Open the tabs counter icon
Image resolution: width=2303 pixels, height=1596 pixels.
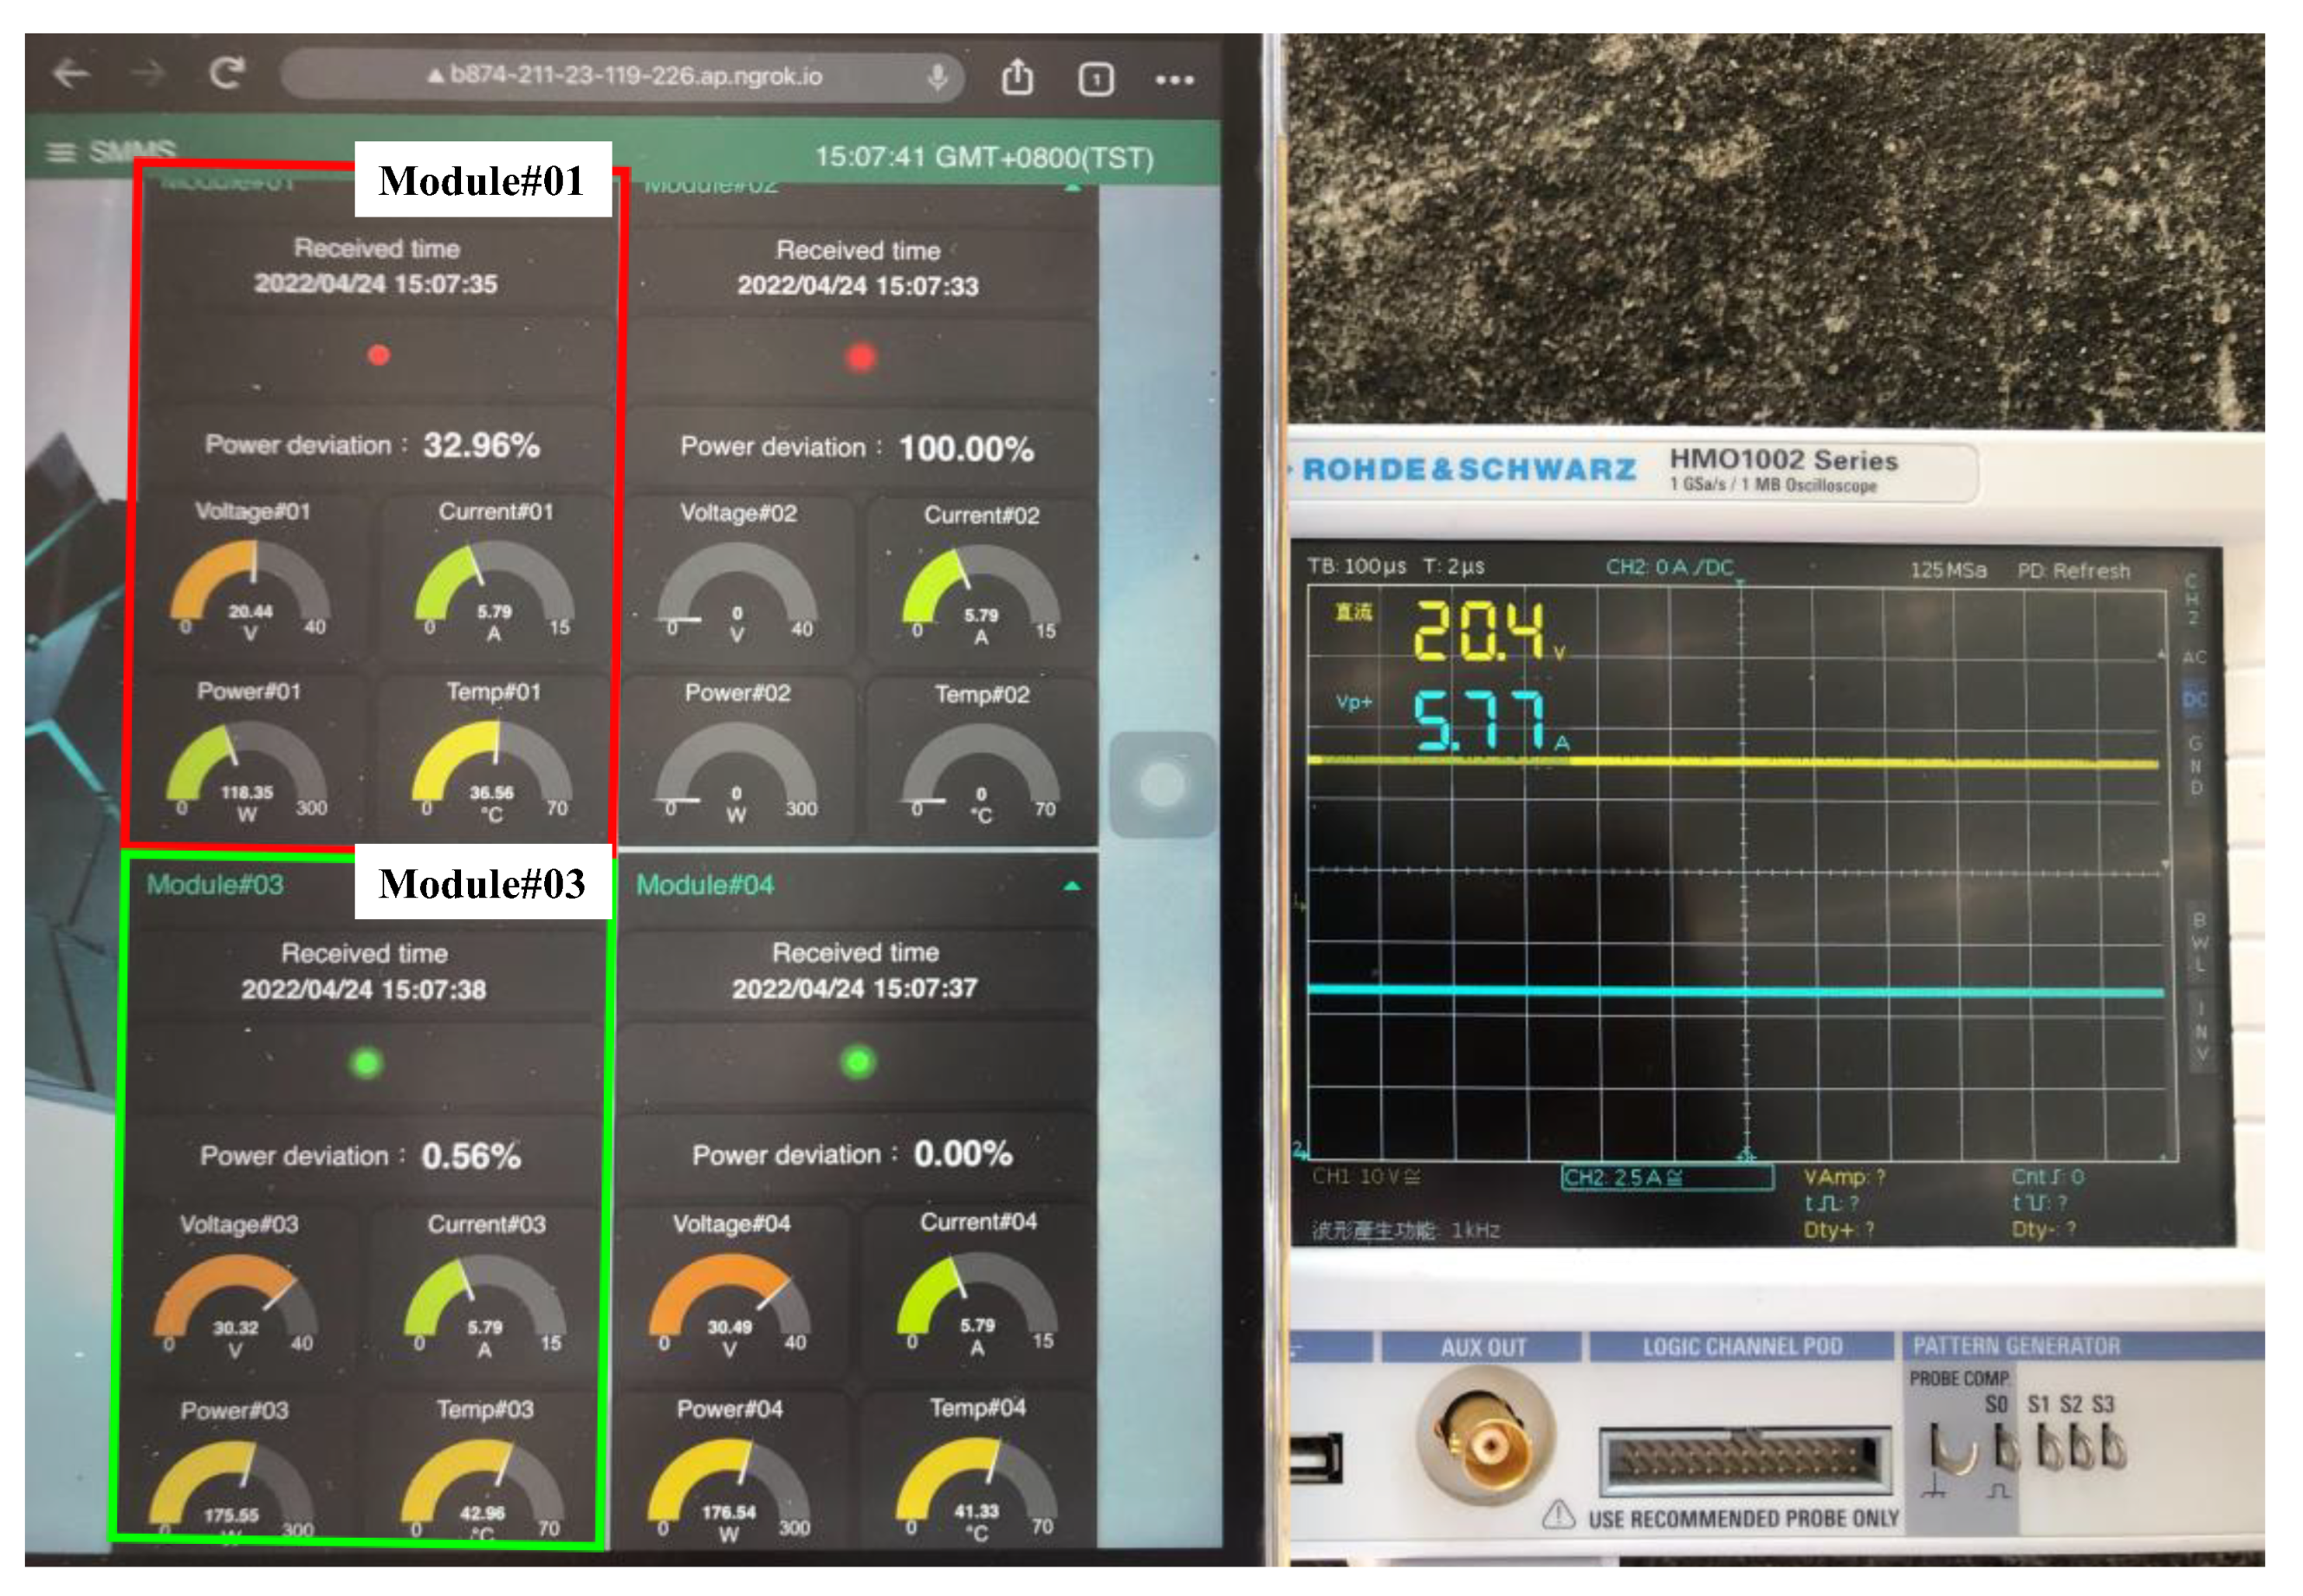point(1095,79)
